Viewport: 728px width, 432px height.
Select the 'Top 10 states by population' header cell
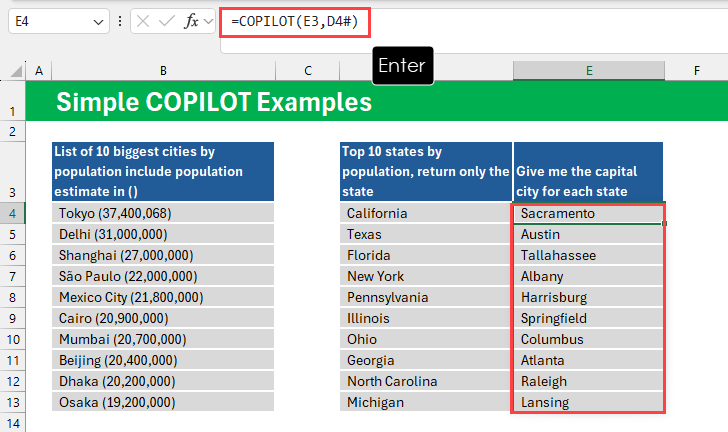pyautogui.click(x=426, y=171)
